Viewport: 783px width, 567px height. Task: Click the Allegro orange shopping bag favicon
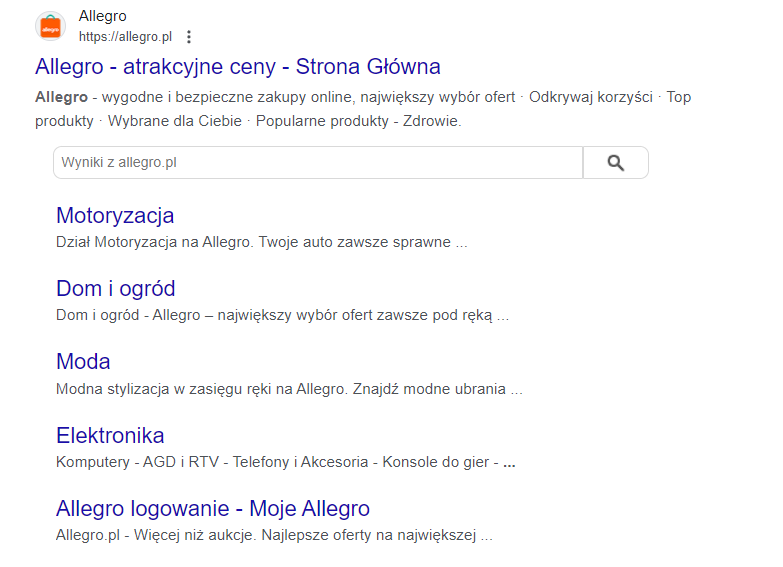point(50,26)
